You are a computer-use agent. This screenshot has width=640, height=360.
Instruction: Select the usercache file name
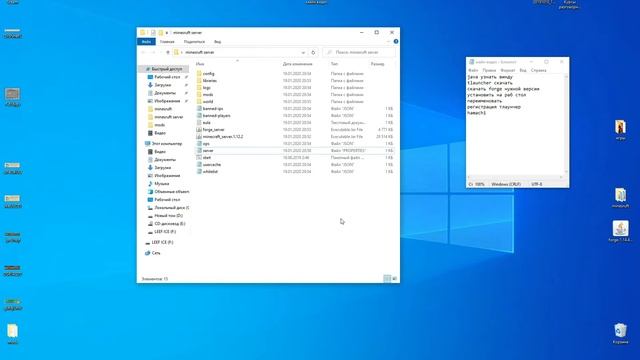pyautogui.click(x=212, y=164)
